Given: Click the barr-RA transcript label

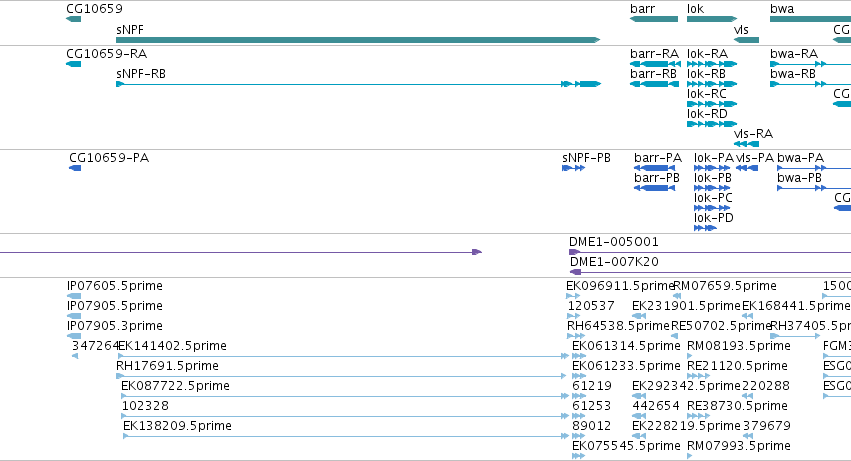Looking at the screenshot, I should click(655, 54).
